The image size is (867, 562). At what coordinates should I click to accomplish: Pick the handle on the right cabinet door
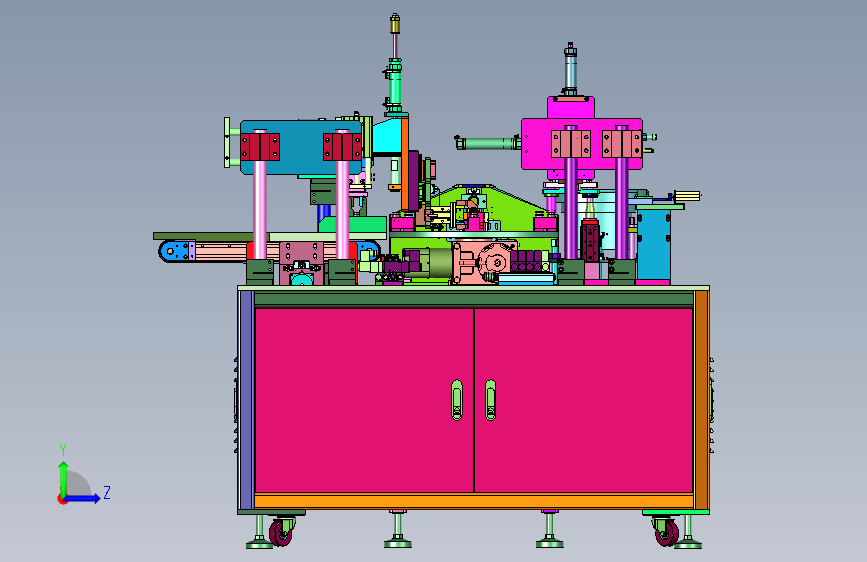[490, 400]
